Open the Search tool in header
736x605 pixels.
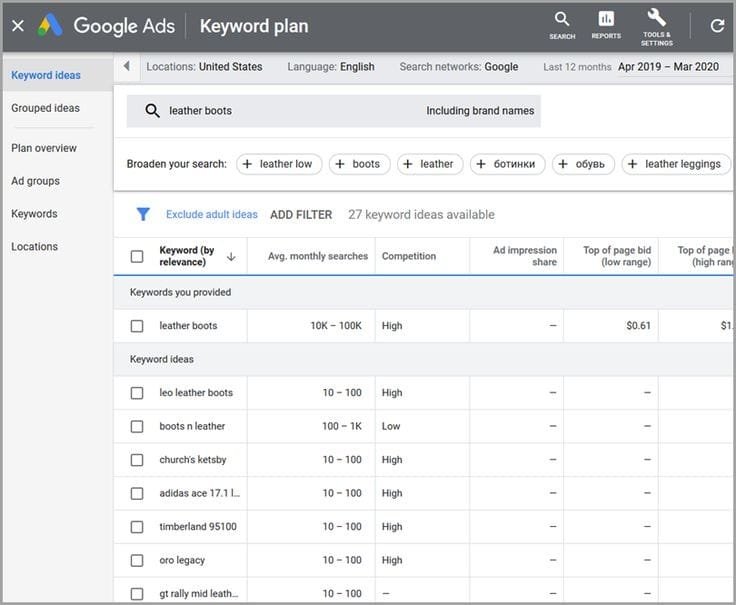click(x=562, y=25)
